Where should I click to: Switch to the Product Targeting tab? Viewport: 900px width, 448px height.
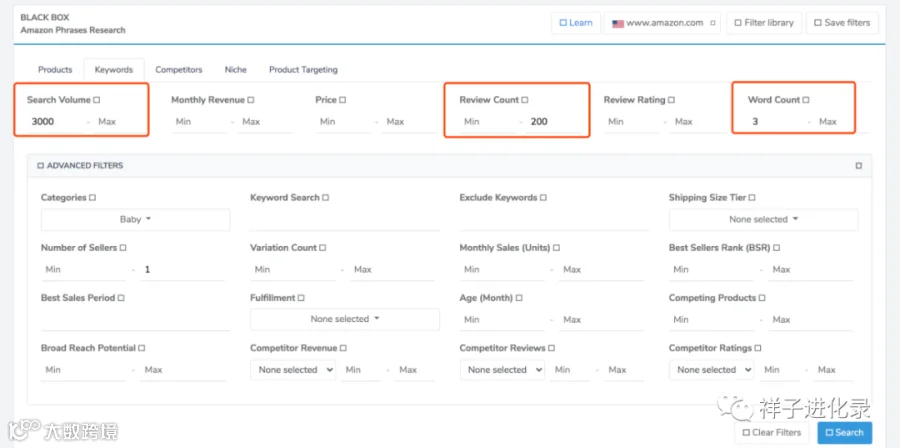click(x=303, y=69)
